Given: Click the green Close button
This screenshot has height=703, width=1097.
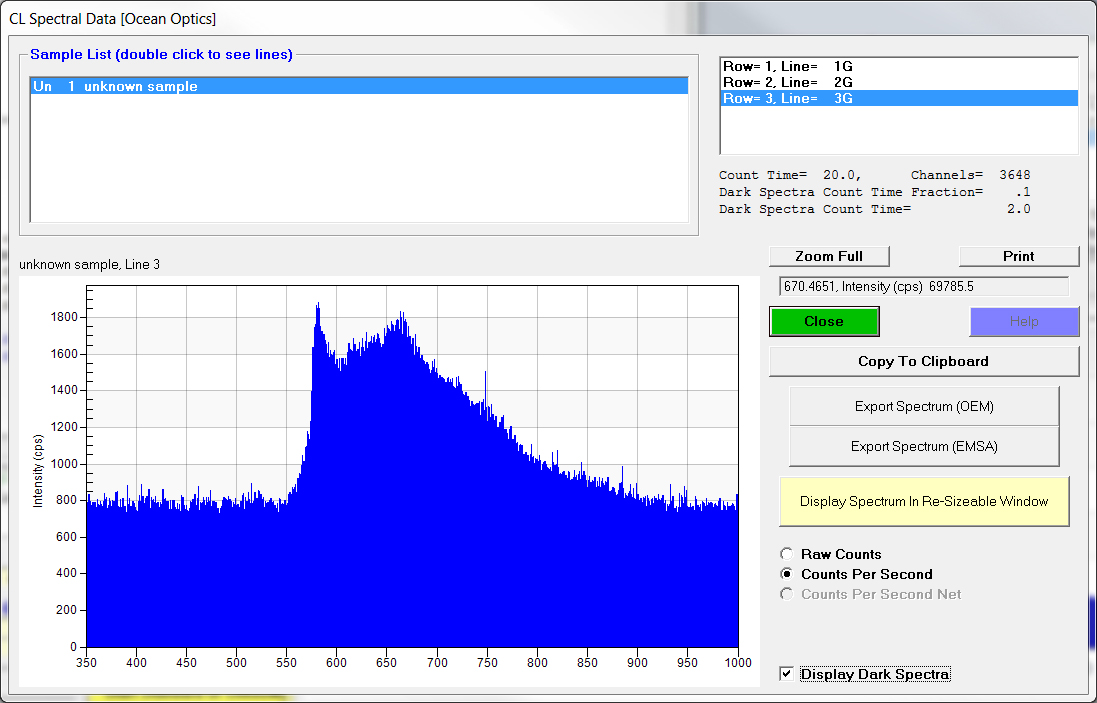Looking at the screenshot, I should [x=824, y=322].
